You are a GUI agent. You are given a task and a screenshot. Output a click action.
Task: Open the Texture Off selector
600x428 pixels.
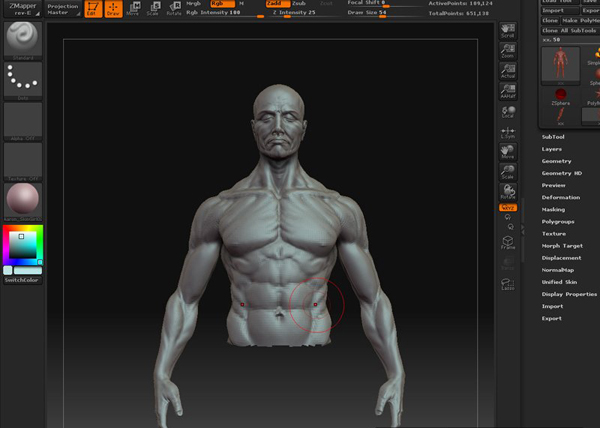tap(23, 162)
